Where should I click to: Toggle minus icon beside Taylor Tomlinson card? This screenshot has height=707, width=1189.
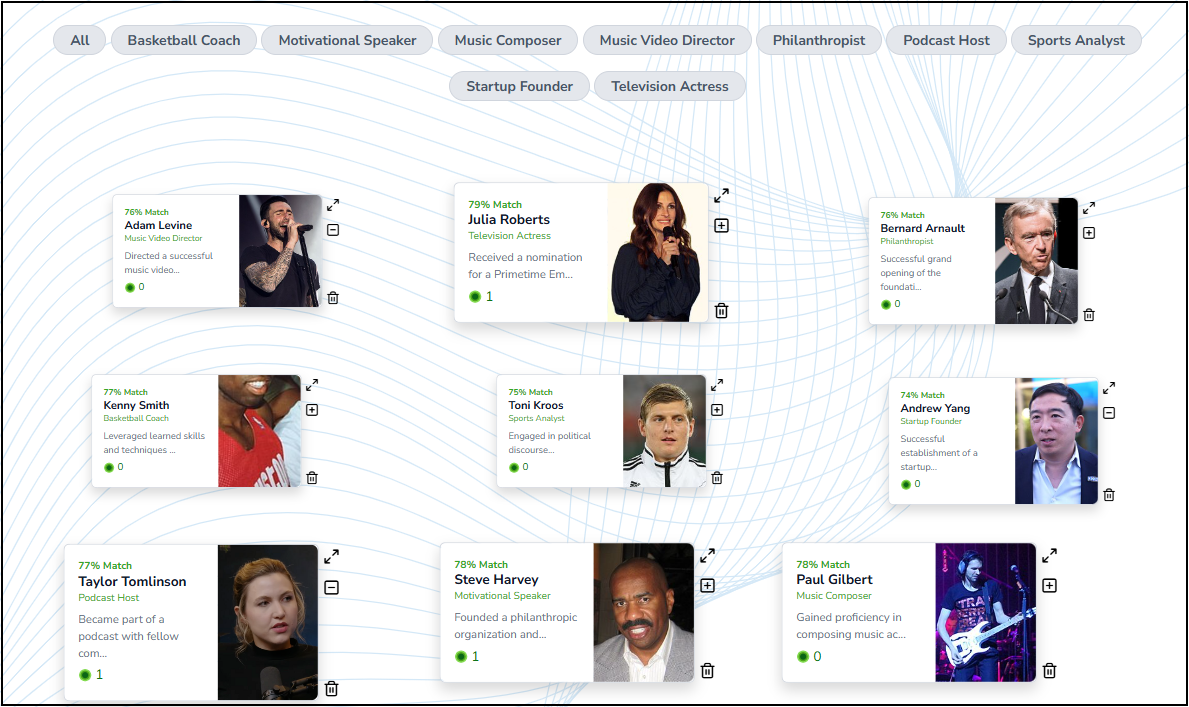(x=332, y=588)
